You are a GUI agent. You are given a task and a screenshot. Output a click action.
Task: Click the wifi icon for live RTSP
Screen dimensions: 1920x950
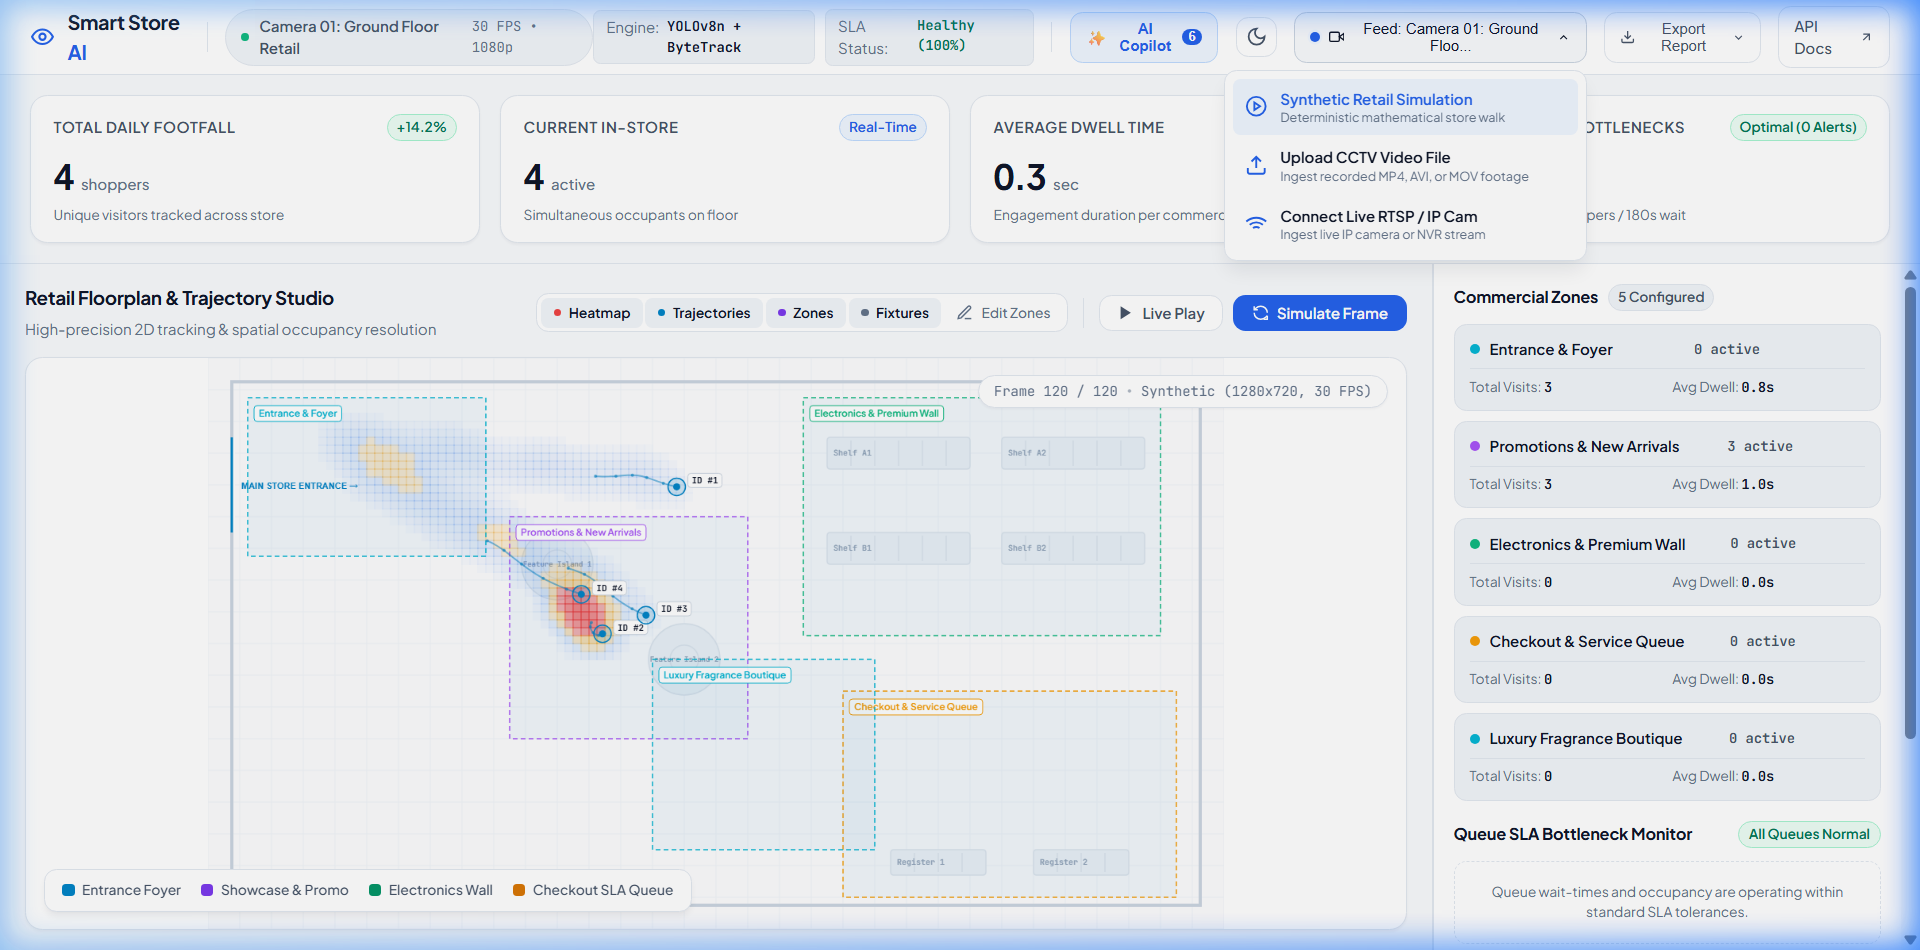1256,224
